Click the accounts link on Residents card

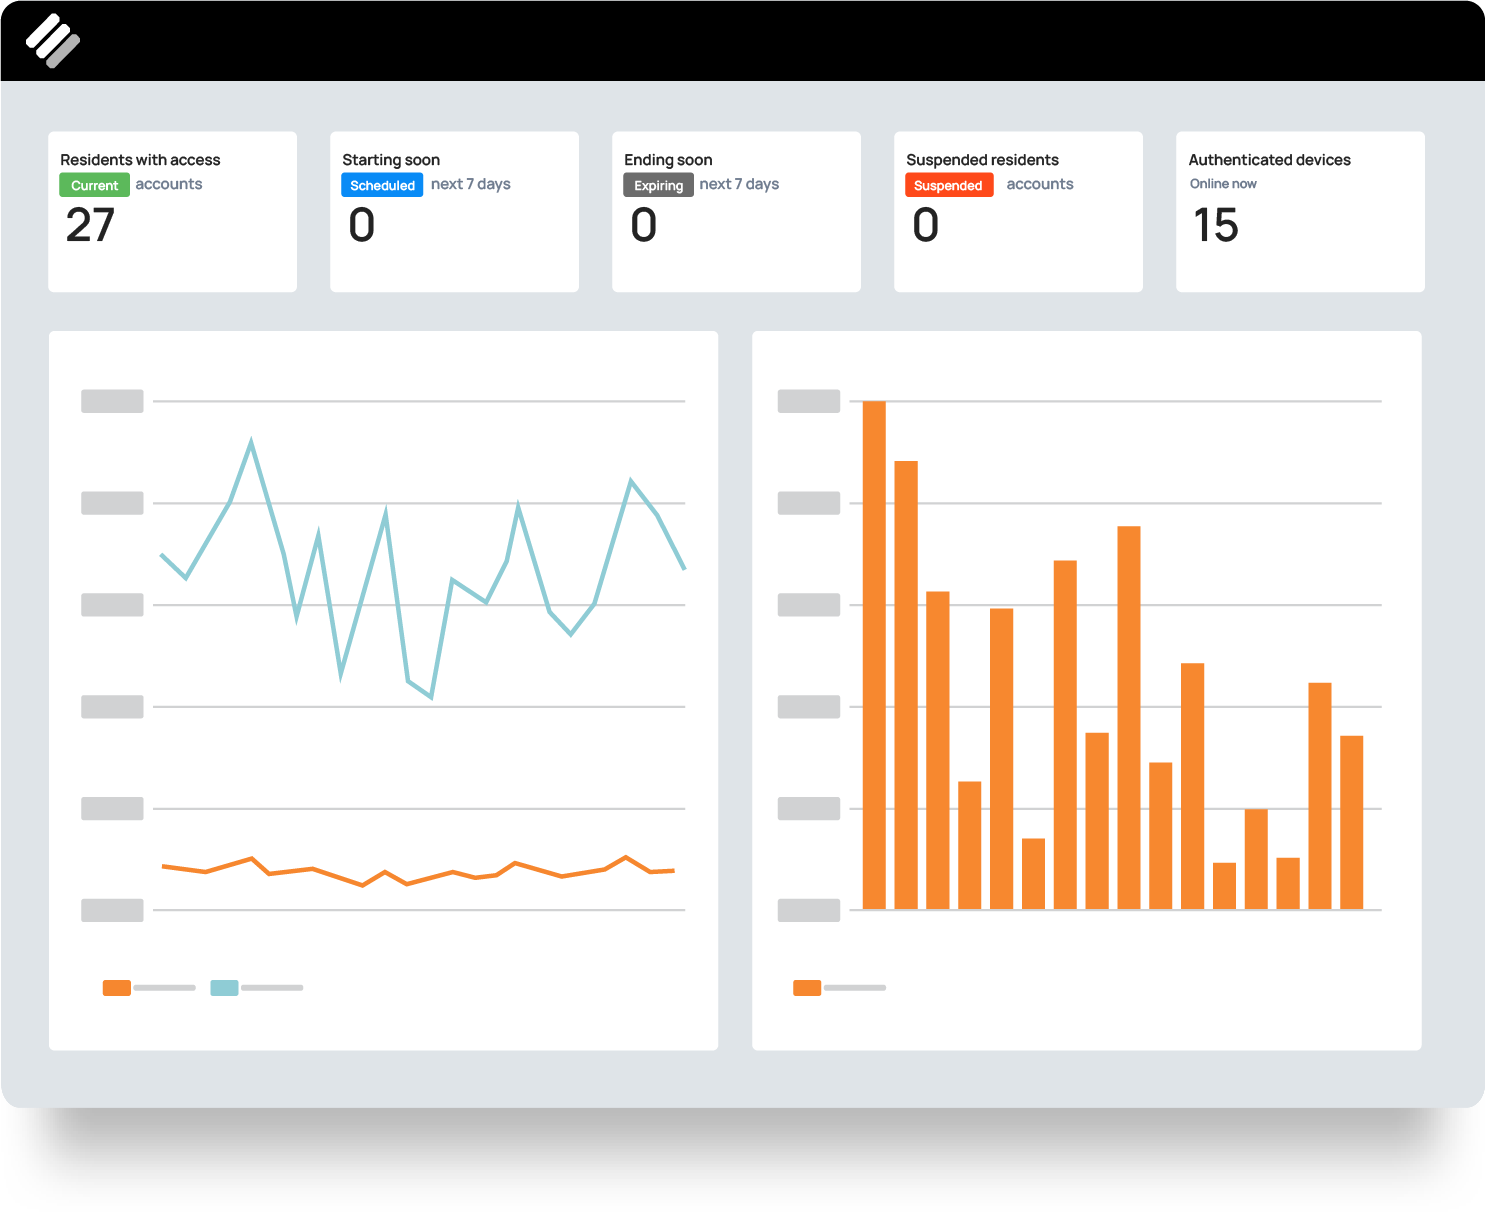(169, 184)
